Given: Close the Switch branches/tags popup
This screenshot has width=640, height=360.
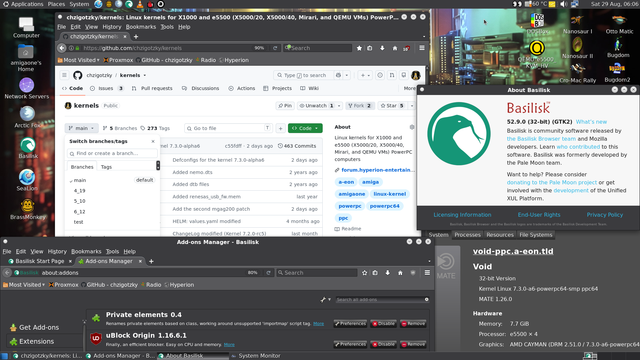Looking at the screenshot, I should coord(153,141).
